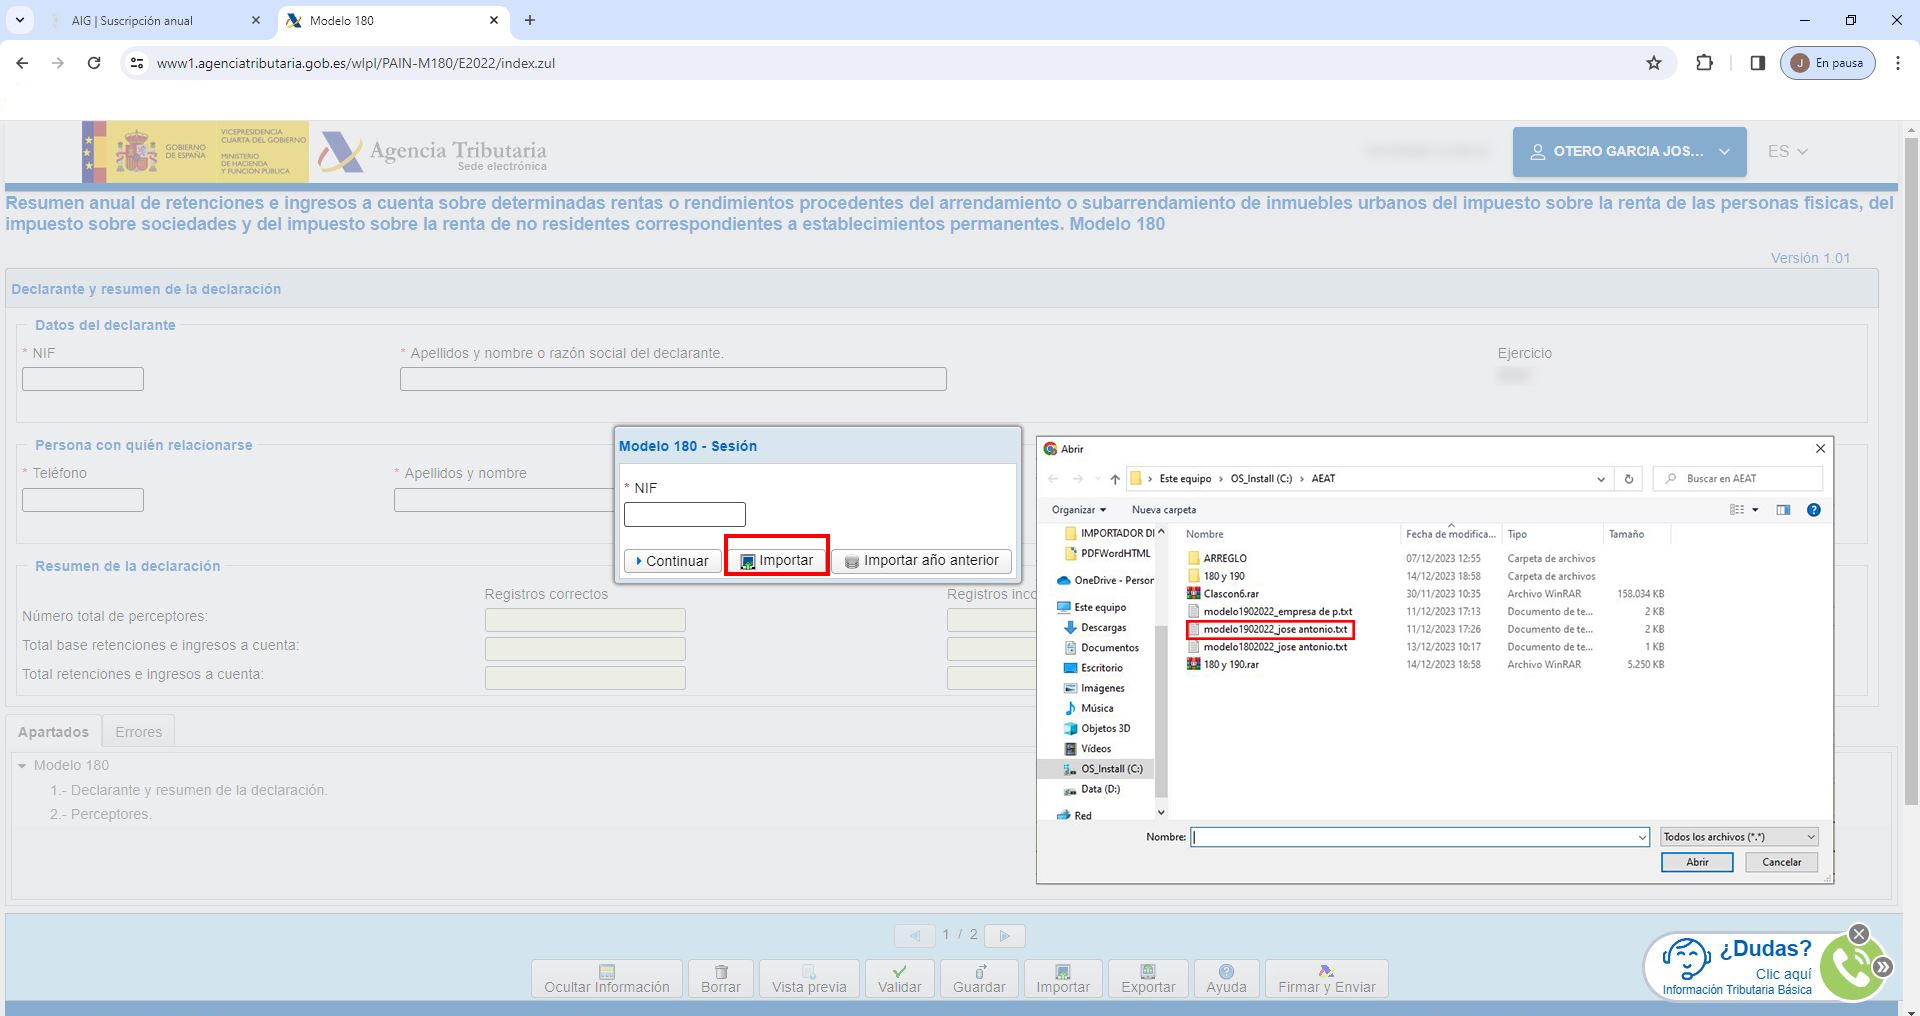The width and height of the screenshot is (1920, 1016).
Task: Click Borrar trash button
Action: [x=720, y=978]
